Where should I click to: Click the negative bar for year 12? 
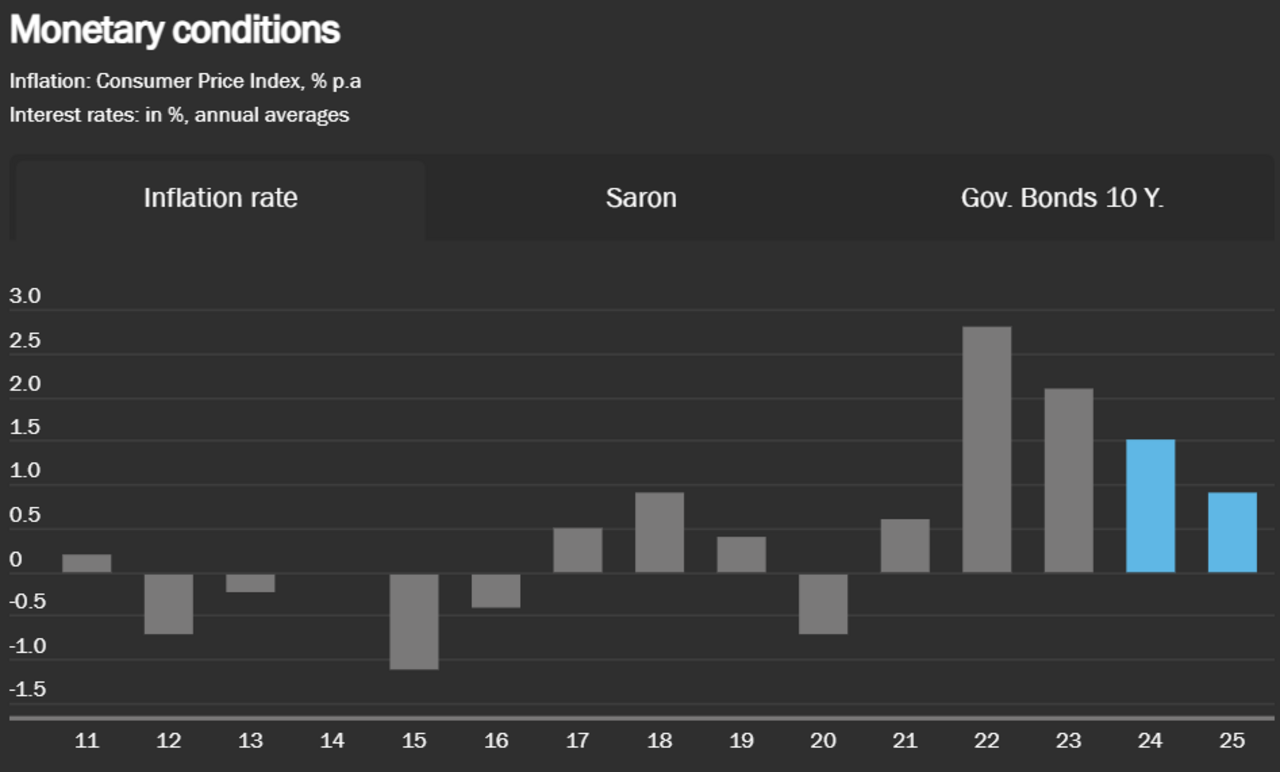[x=169, y=603]
